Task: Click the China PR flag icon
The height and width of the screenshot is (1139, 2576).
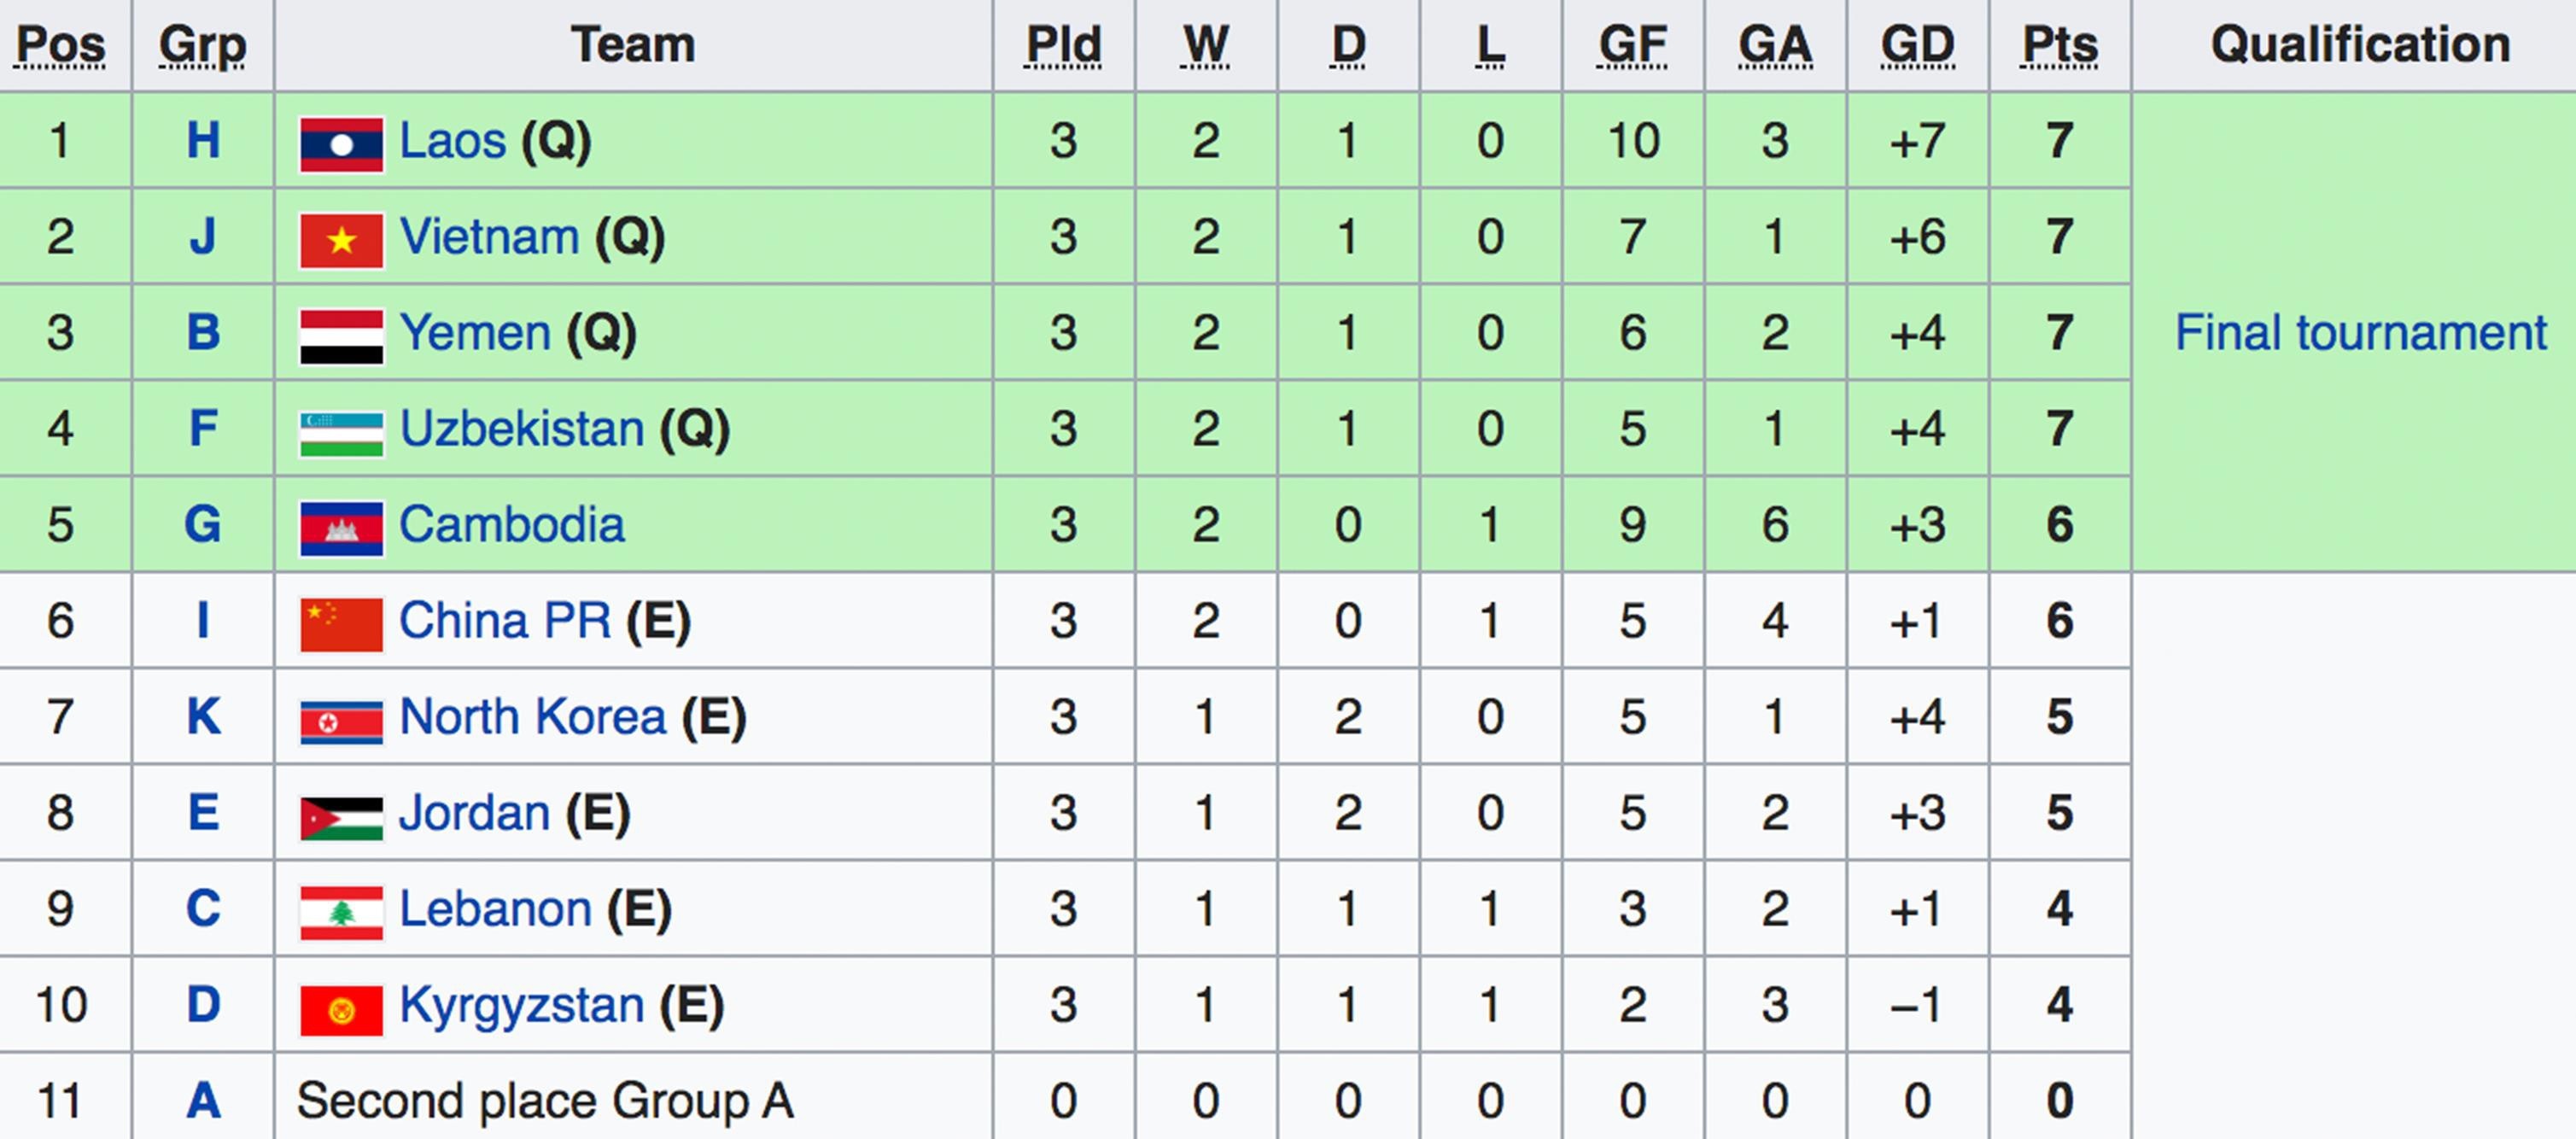Action: [x=341, y=624]
